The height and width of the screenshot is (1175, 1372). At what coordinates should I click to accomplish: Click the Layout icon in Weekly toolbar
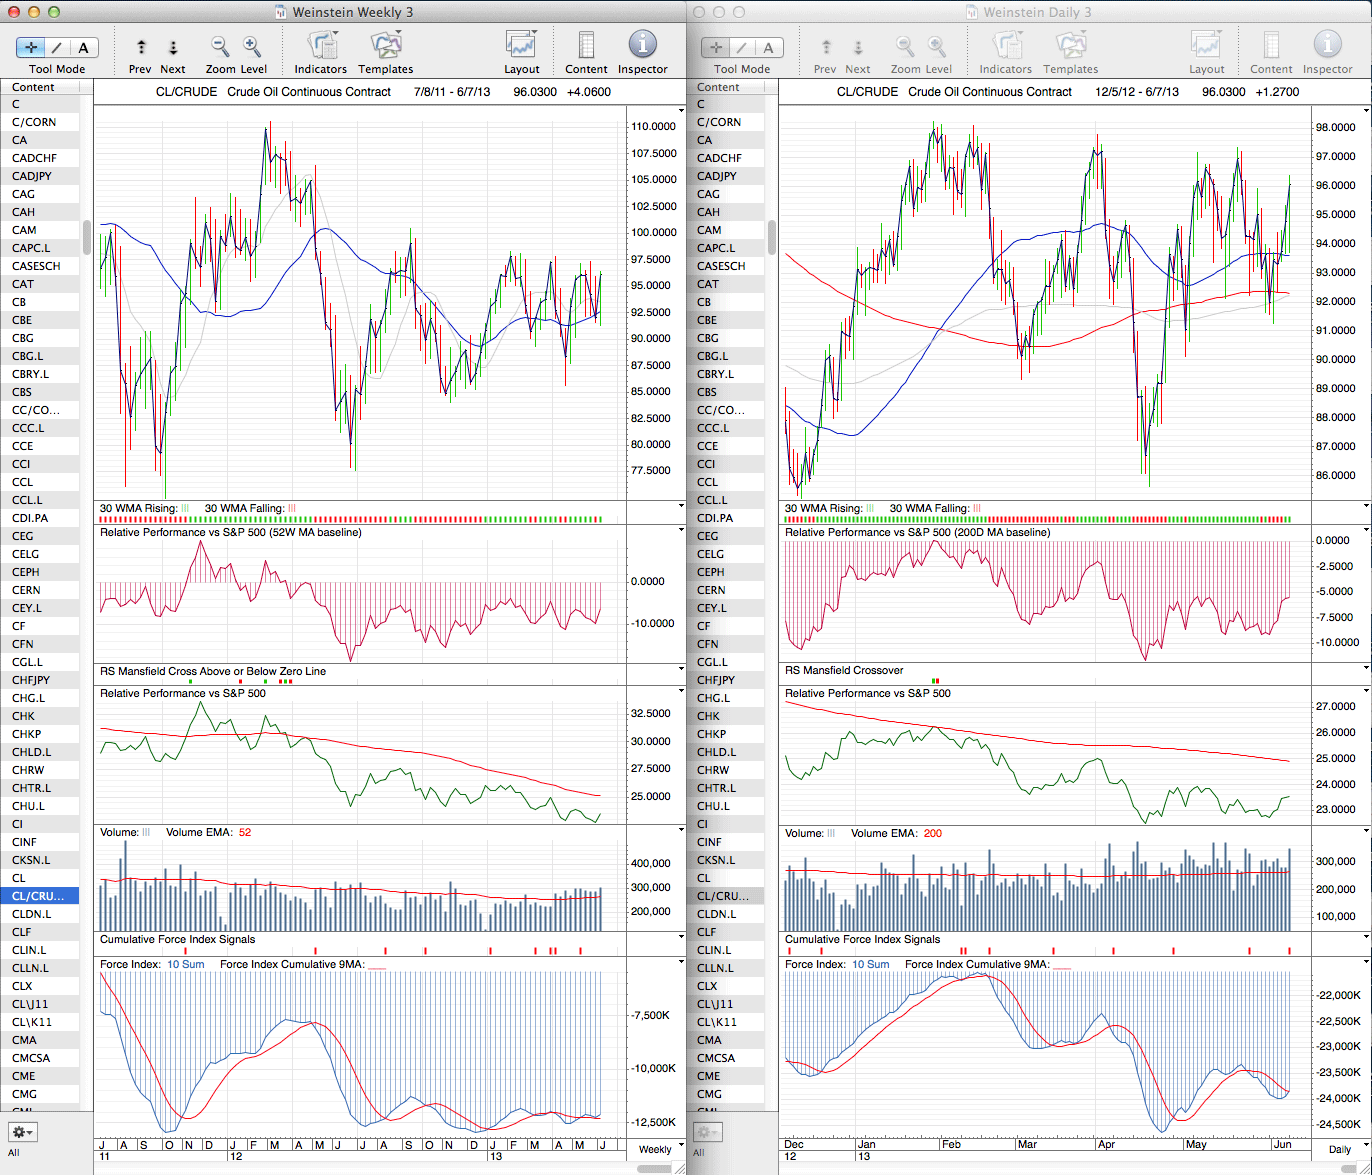(x=521, y=46)
